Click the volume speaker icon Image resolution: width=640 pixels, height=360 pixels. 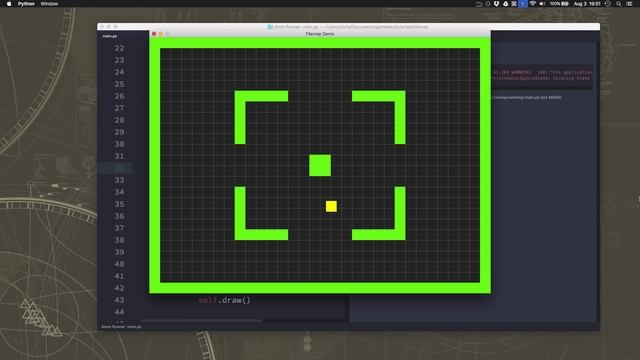click(x=542, y=4)
